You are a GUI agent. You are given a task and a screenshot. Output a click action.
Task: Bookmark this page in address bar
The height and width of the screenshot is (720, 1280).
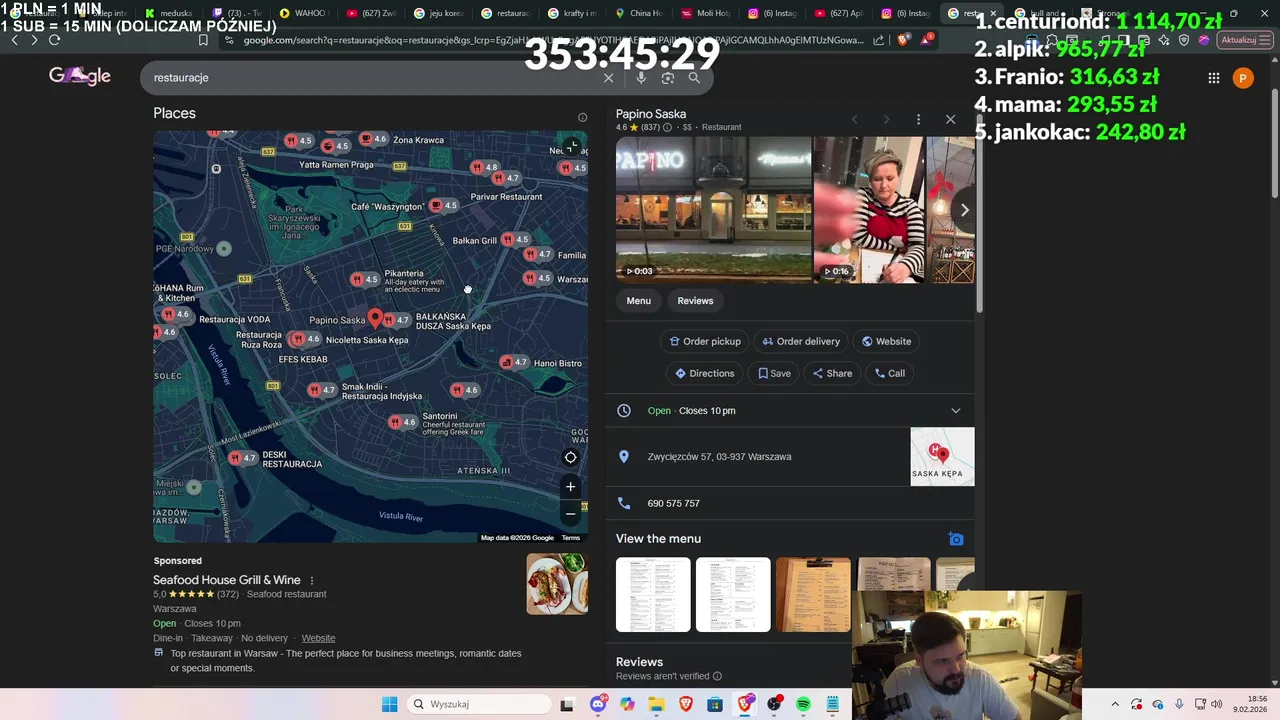(203, 40)
